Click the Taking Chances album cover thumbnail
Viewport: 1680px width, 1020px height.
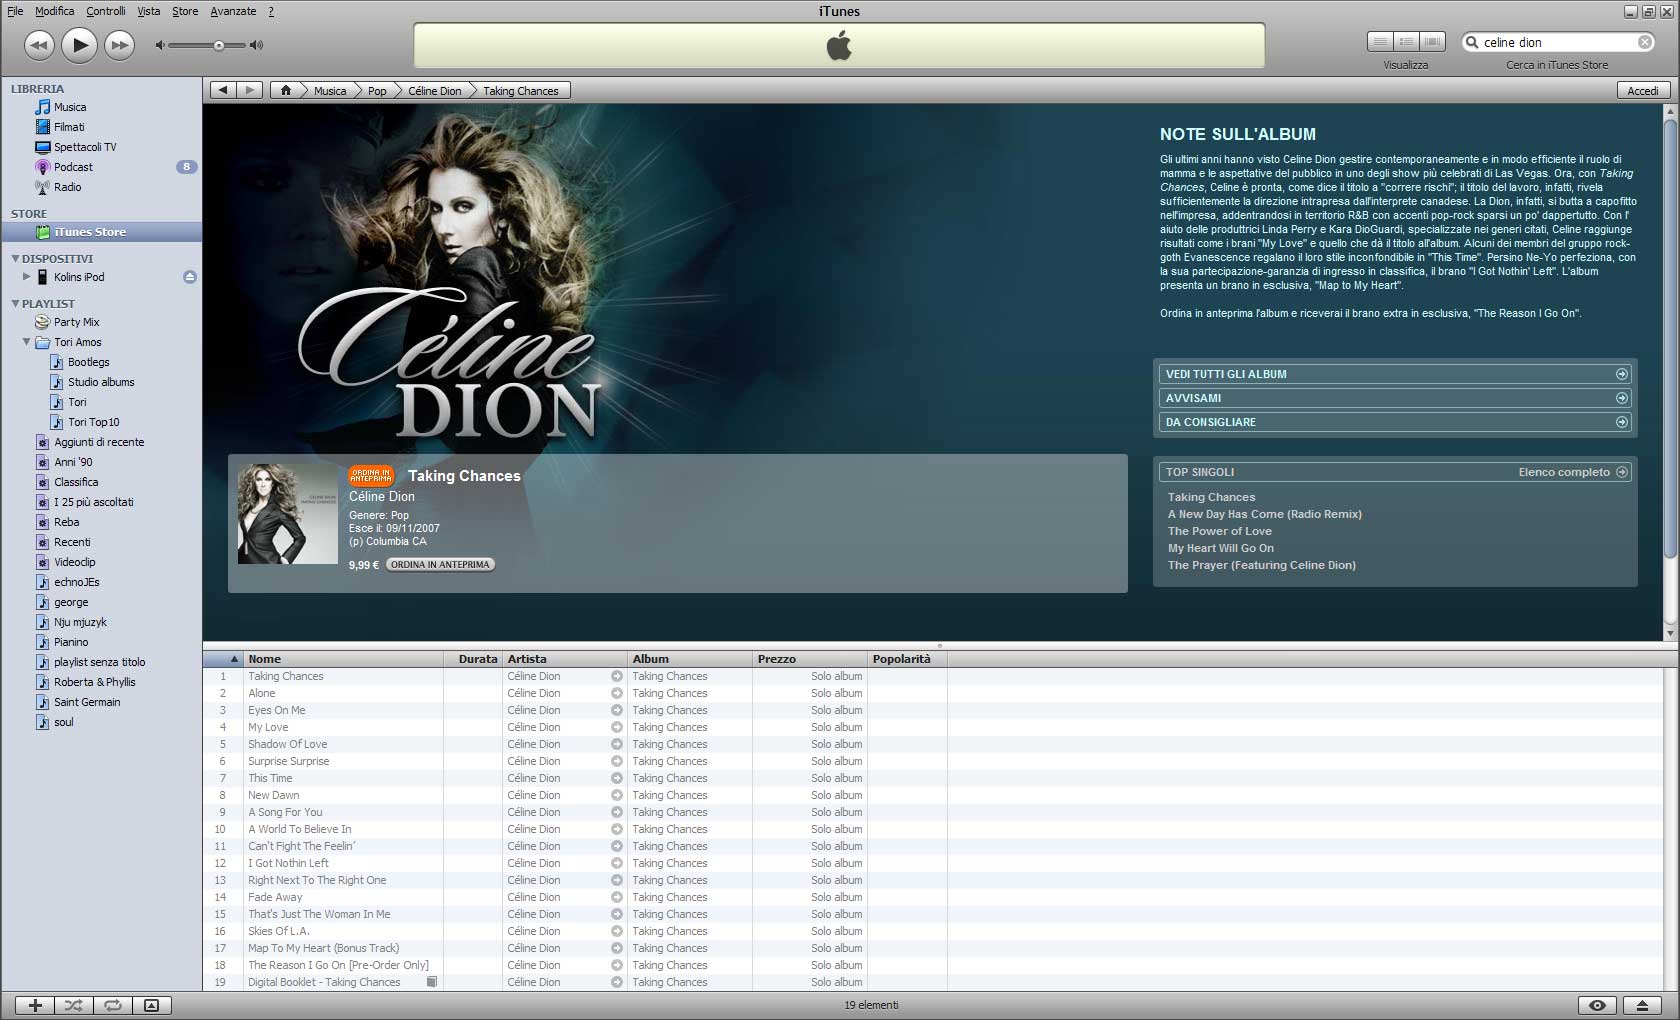coord(288,513)
